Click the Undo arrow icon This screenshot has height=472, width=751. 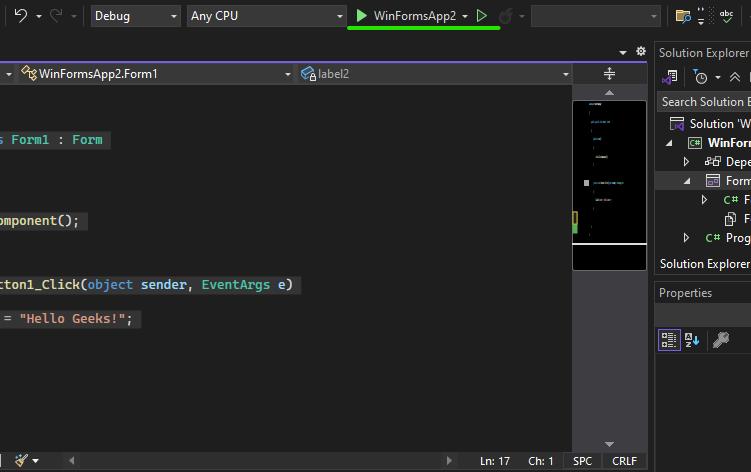click(x=21, y=16)
